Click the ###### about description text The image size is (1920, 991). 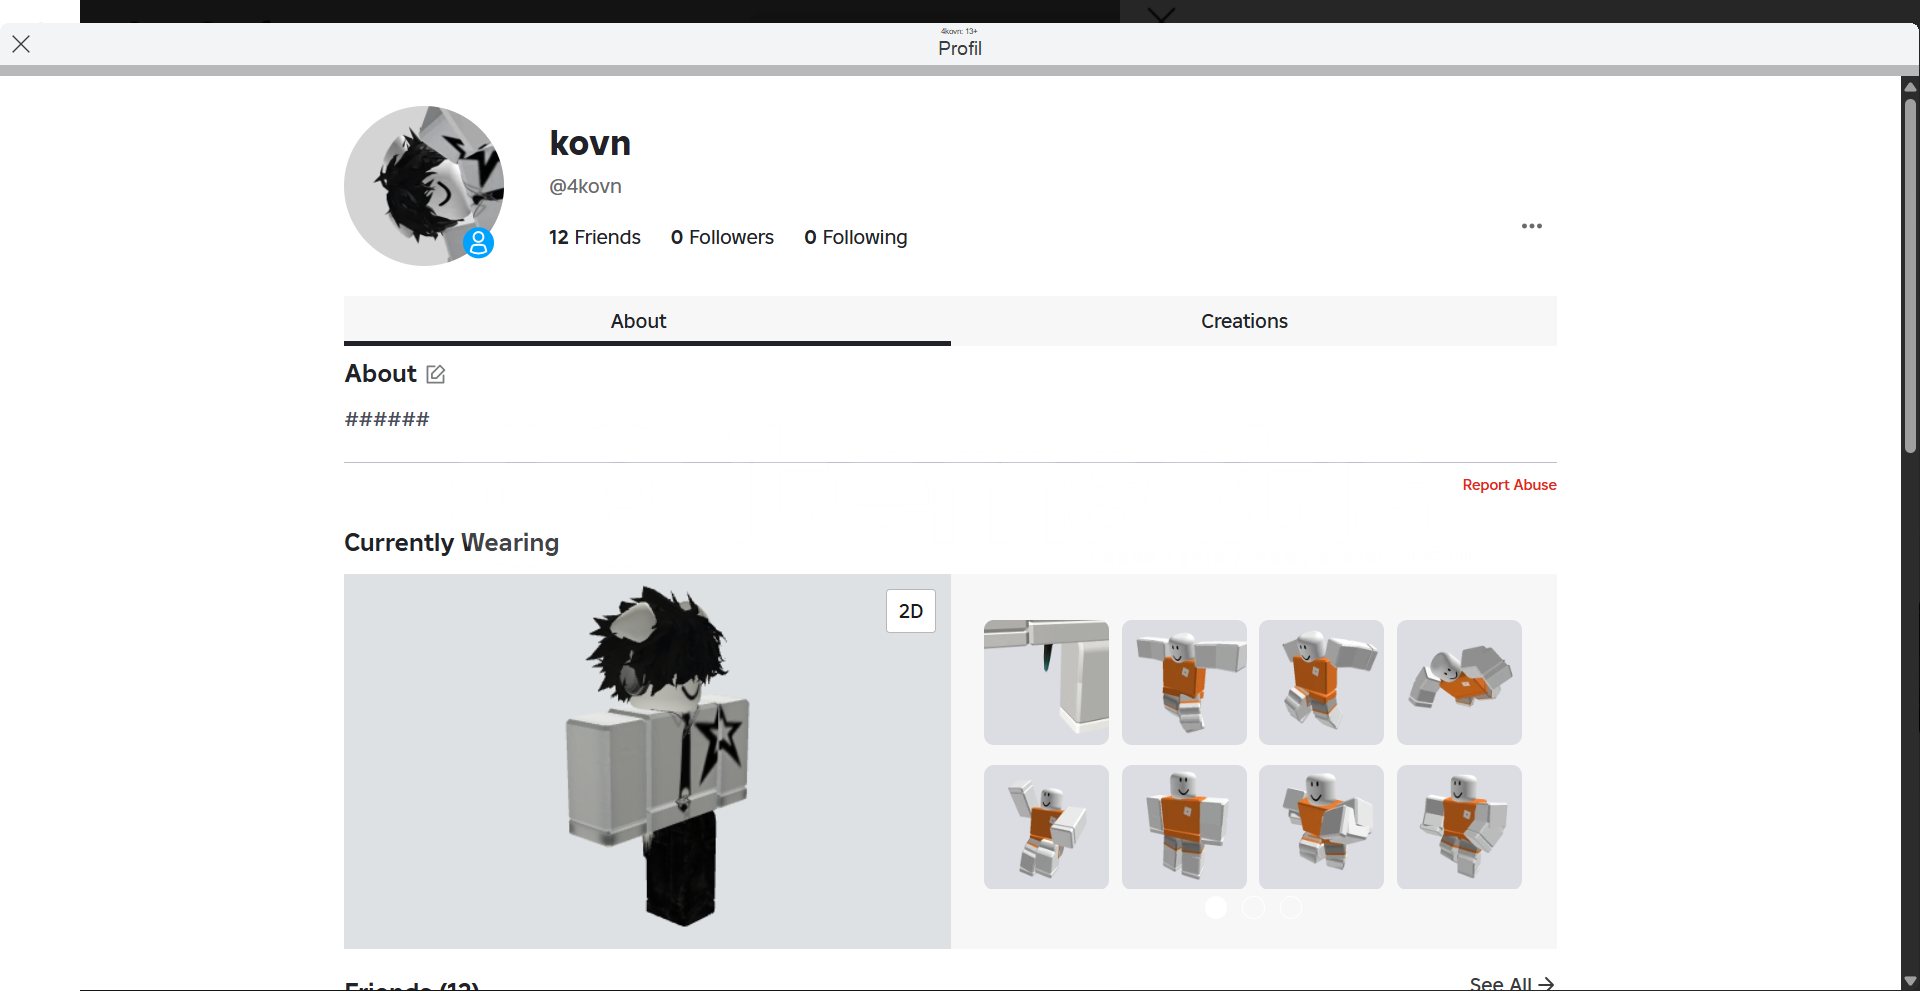[387, 419]
